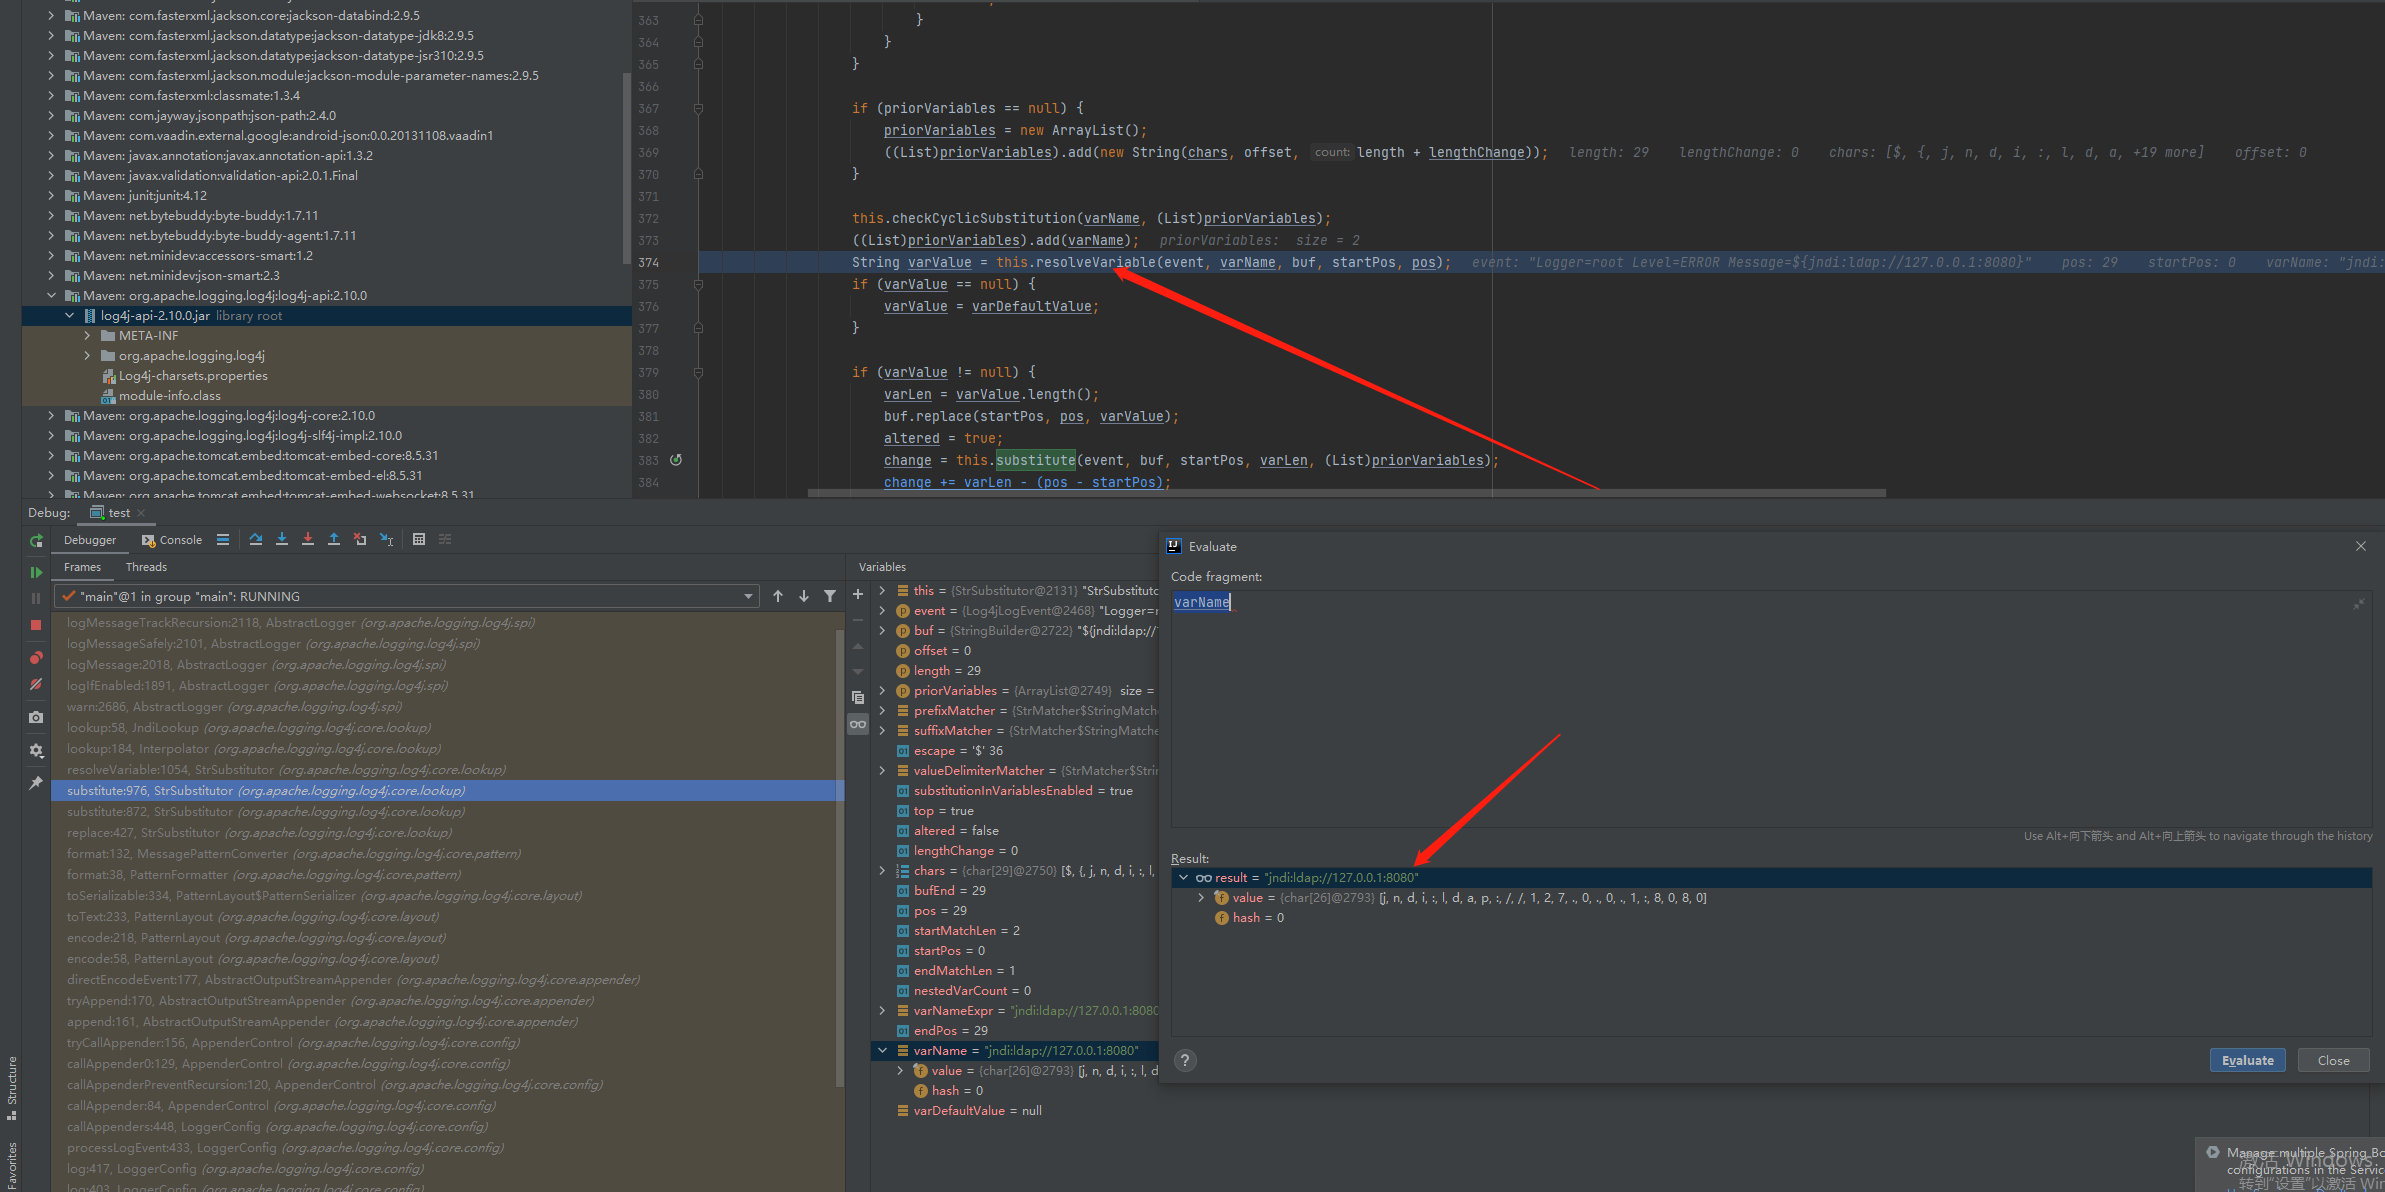Screen dimensions: 2385x1192
Task: Collapse the result node in Evaluate
Action: (x=1183, y=878)
